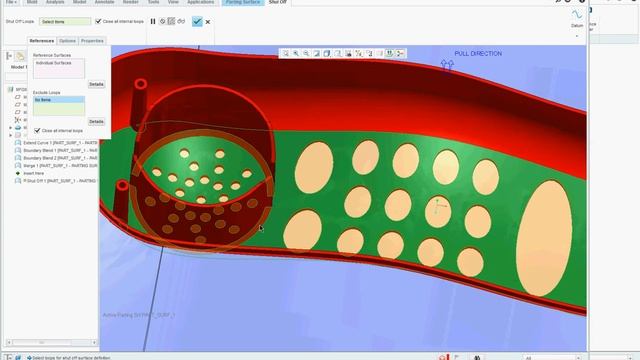Open display style icon in graphics toolbar
This screenshot has width=640, height=360.
click(x=327, y=53)
